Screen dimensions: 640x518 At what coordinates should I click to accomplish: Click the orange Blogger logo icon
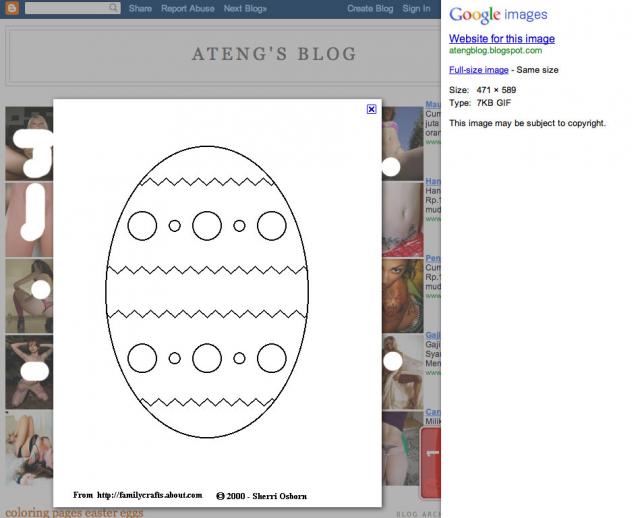[x=12, y=8]
